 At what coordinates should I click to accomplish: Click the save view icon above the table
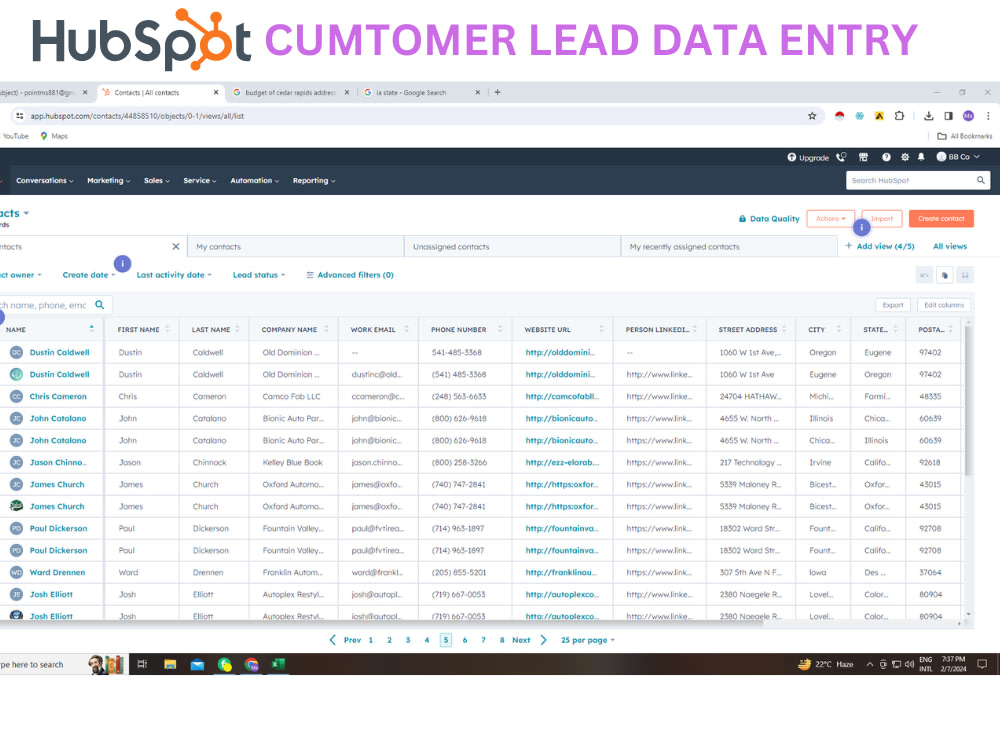click(x=965, y=275)
